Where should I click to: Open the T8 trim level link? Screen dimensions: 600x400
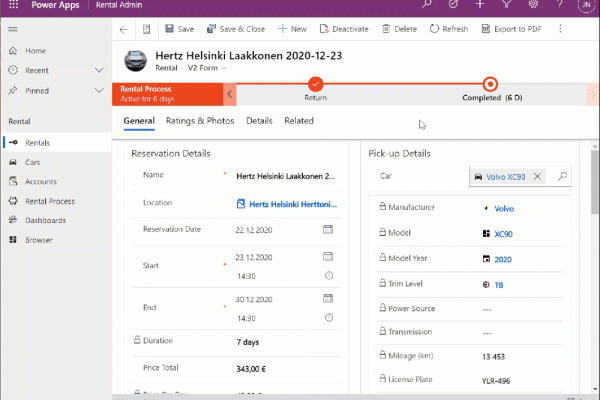(x=499, y=285)
